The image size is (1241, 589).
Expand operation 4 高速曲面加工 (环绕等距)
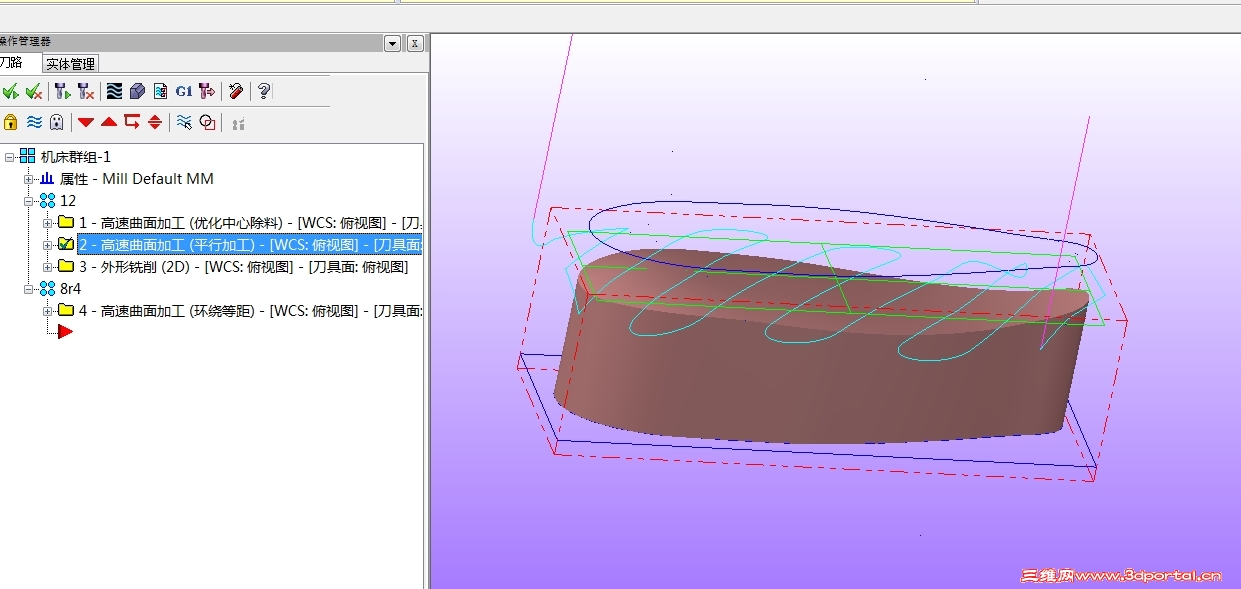pyautogui.click(x=47, y=311)
